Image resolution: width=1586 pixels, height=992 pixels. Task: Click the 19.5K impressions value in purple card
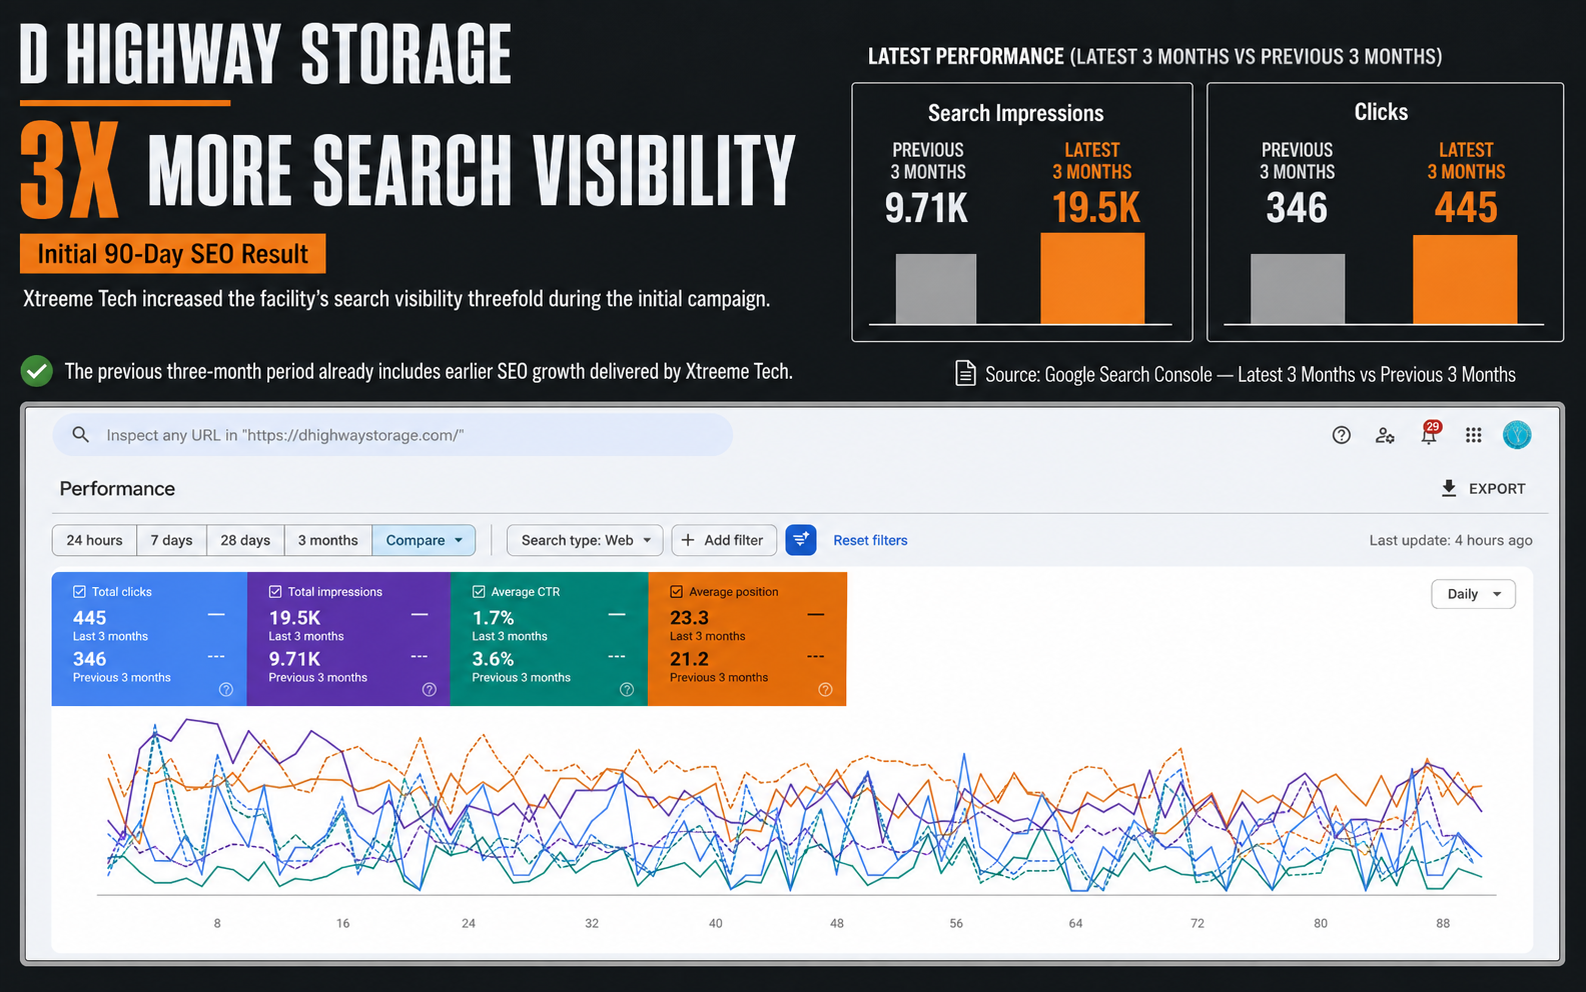click(294, 618)
